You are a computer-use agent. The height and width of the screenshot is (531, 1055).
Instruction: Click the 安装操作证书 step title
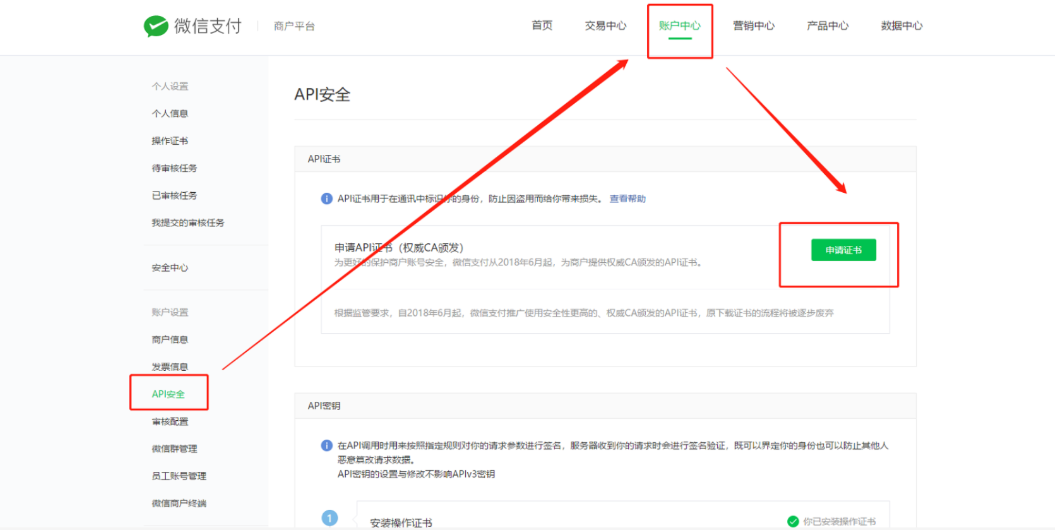(x=401, y=523)
